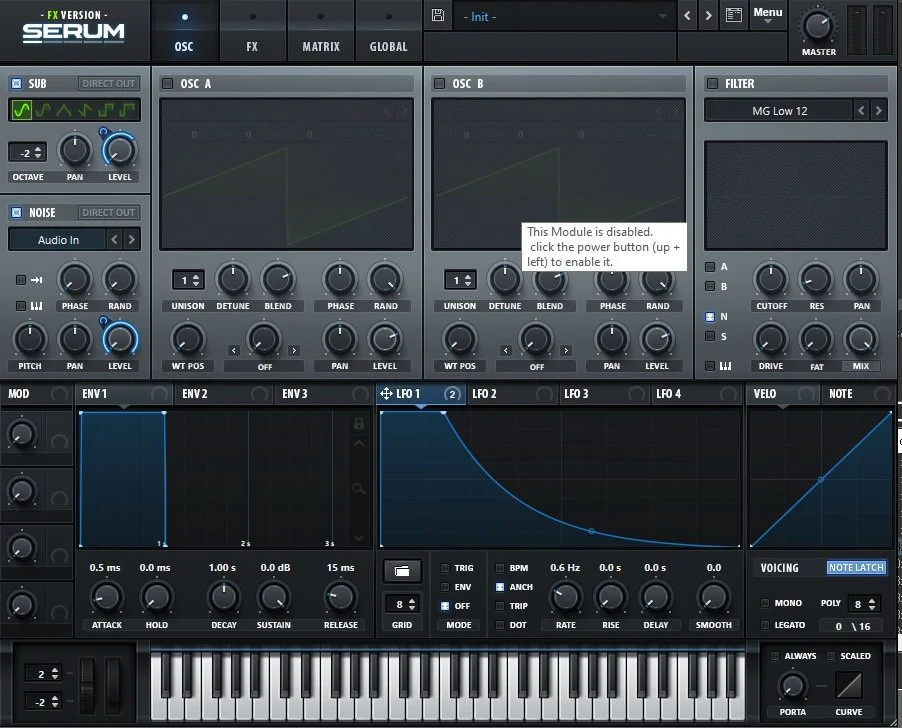Select the NOTE modulation tab
The image size is (902, 728).
click(857, 394)
